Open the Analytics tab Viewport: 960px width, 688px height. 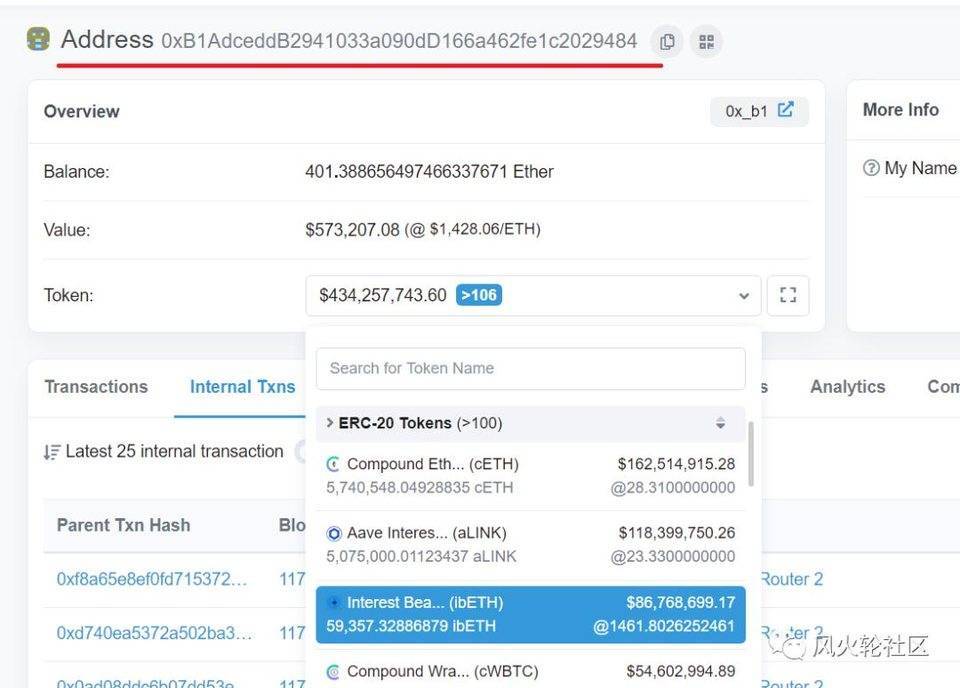pyautogui.click(x=847, y=386)
